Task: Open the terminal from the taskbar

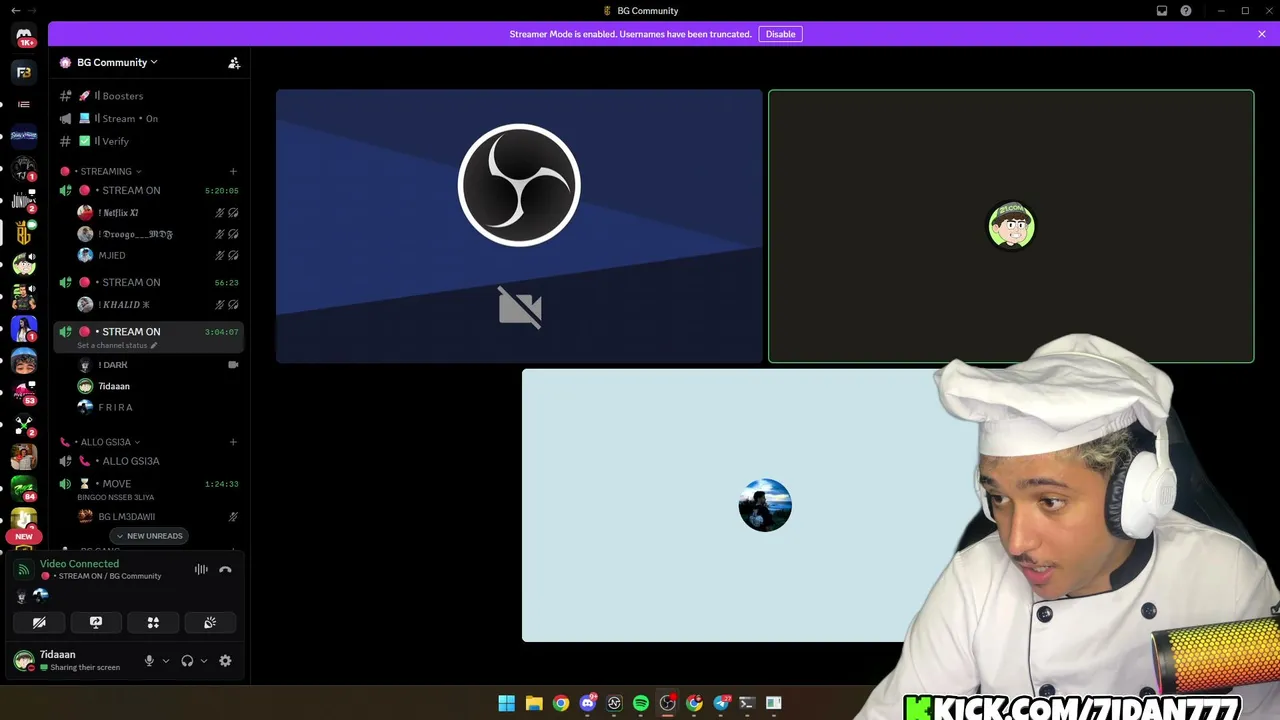Action: [x=747, y=703]
